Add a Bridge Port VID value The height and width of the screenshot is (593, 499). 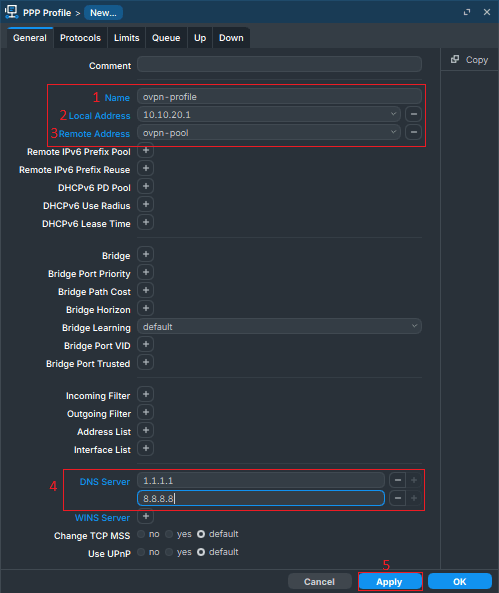[146, 345]
